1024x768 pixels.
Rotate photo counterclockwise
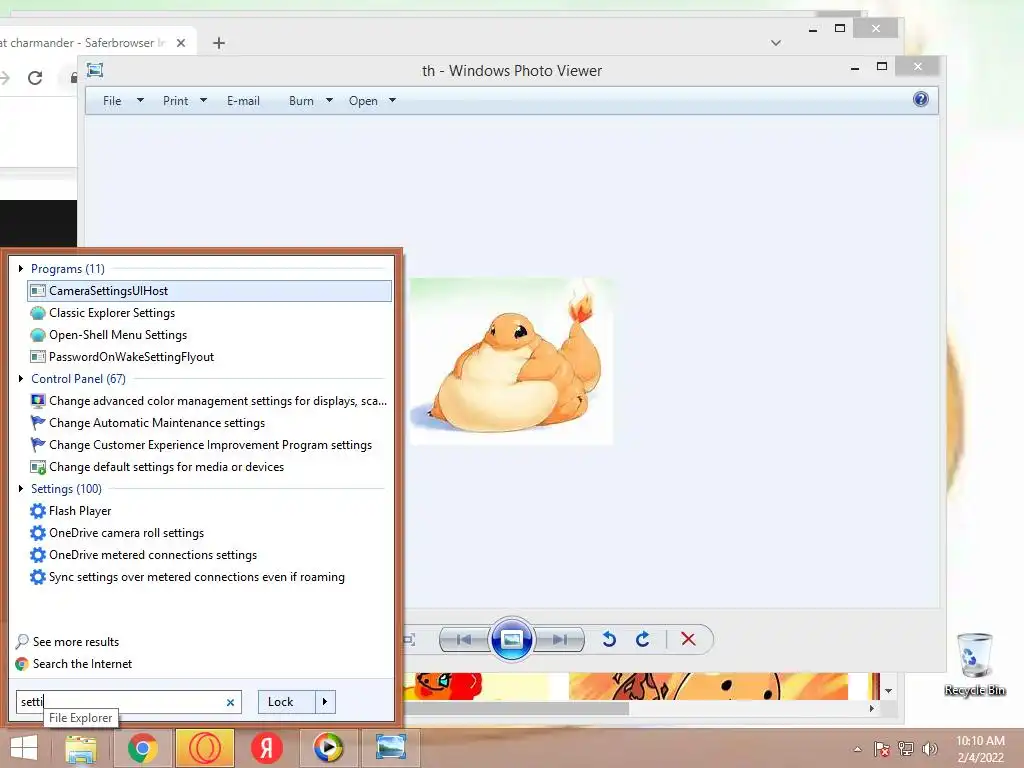tap(609, 639)
